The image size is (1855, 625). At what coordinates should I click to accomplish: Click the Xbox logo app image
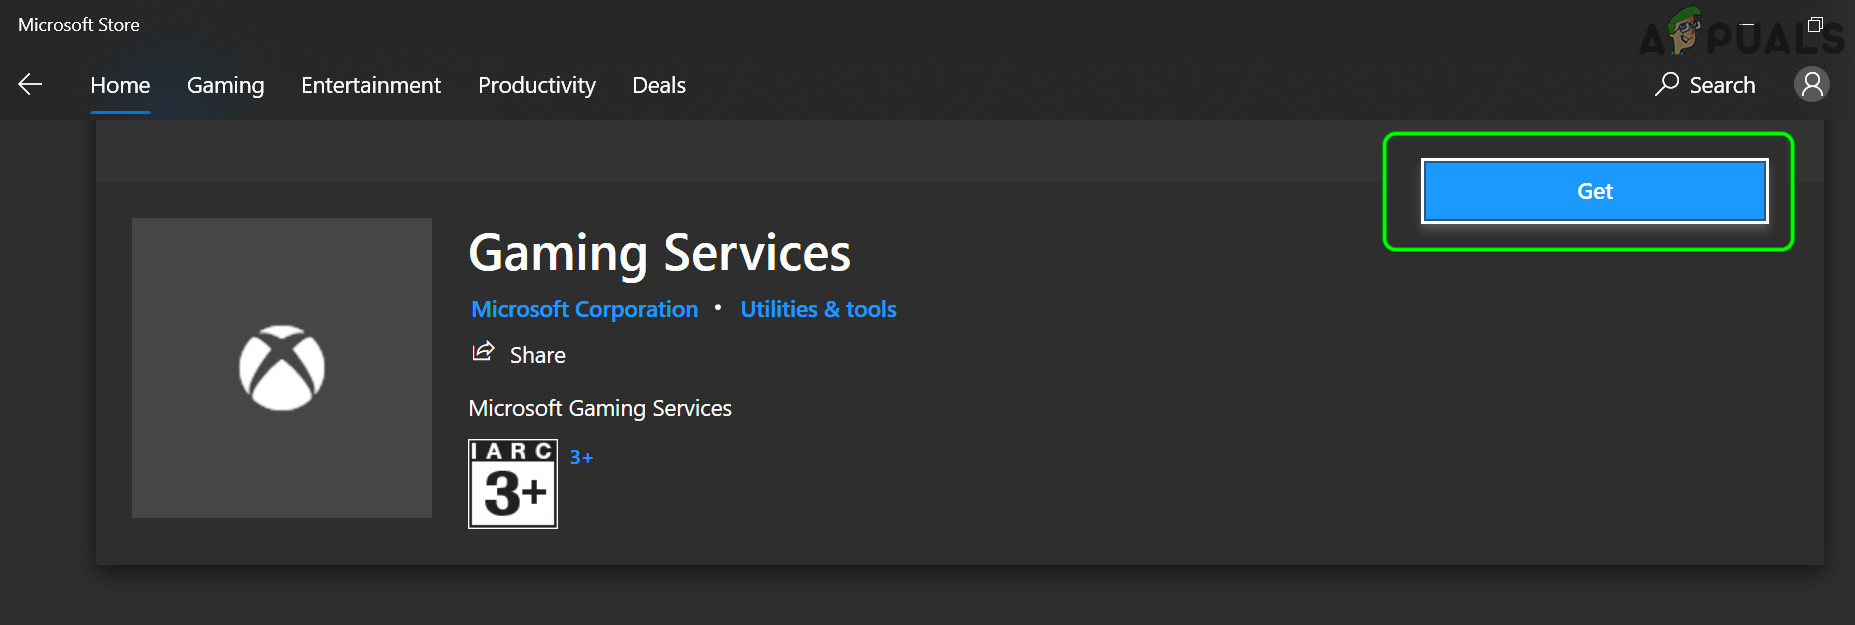point(282,368)
